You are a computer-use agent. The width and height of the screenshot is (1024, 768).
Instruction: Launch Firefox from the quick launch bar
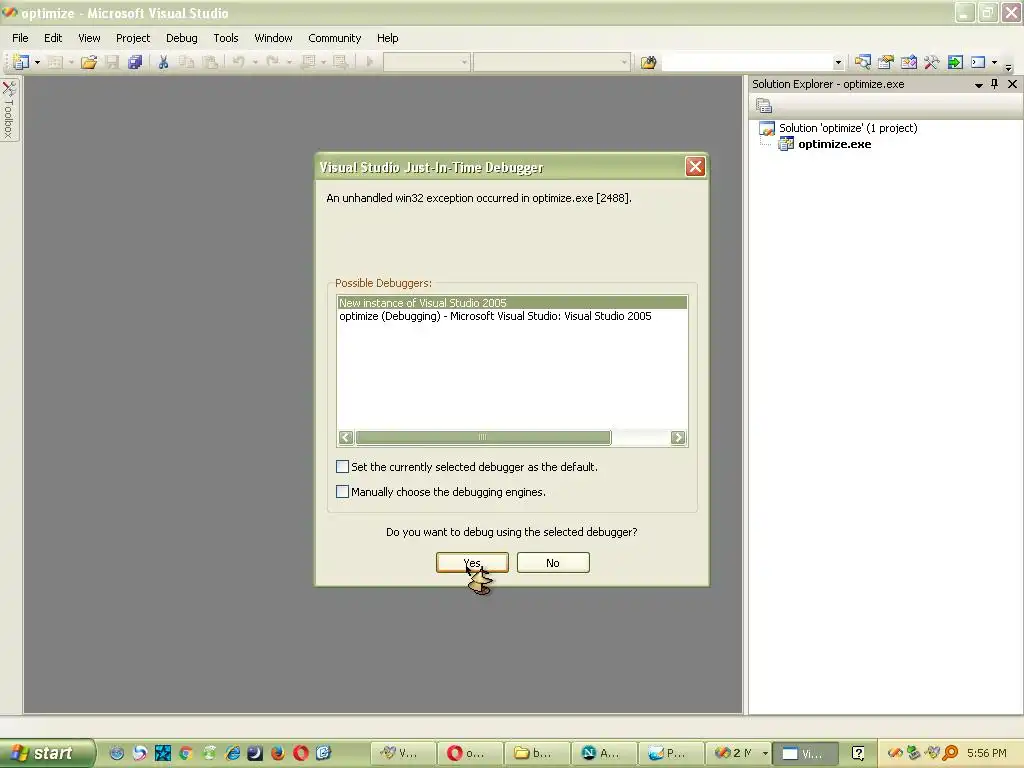[278, 753]
